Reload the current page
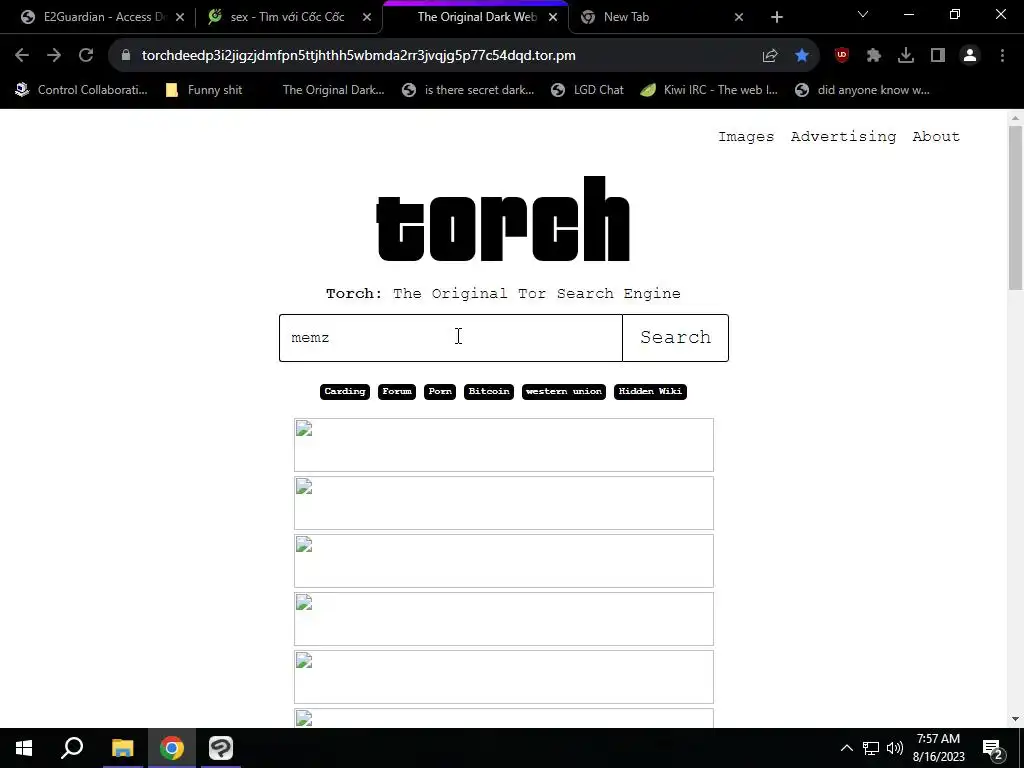The image size is (1024, 768). pos(86,56)
